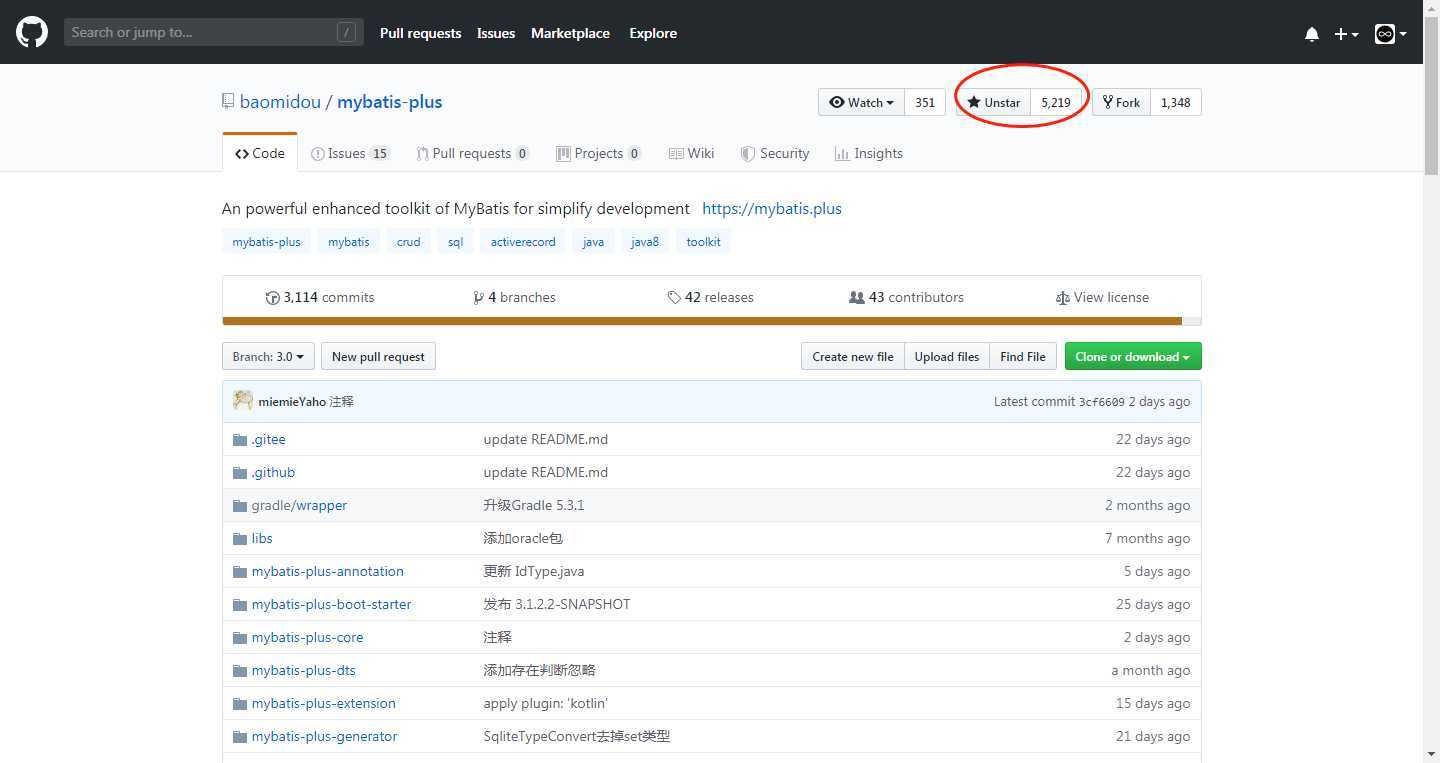Viewport: 1440px width, 763px height.
Task: Open the plus create-new menu
Action: (1346, 34)
